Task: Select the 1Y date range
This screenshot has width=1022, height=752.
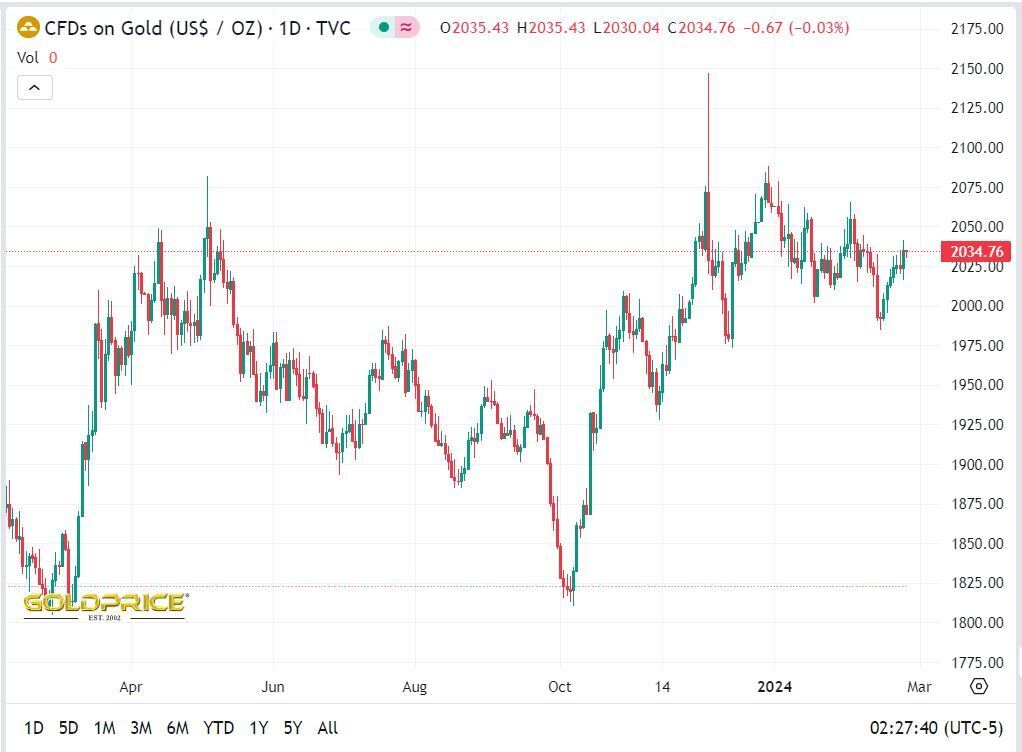Action: point(259,728)
